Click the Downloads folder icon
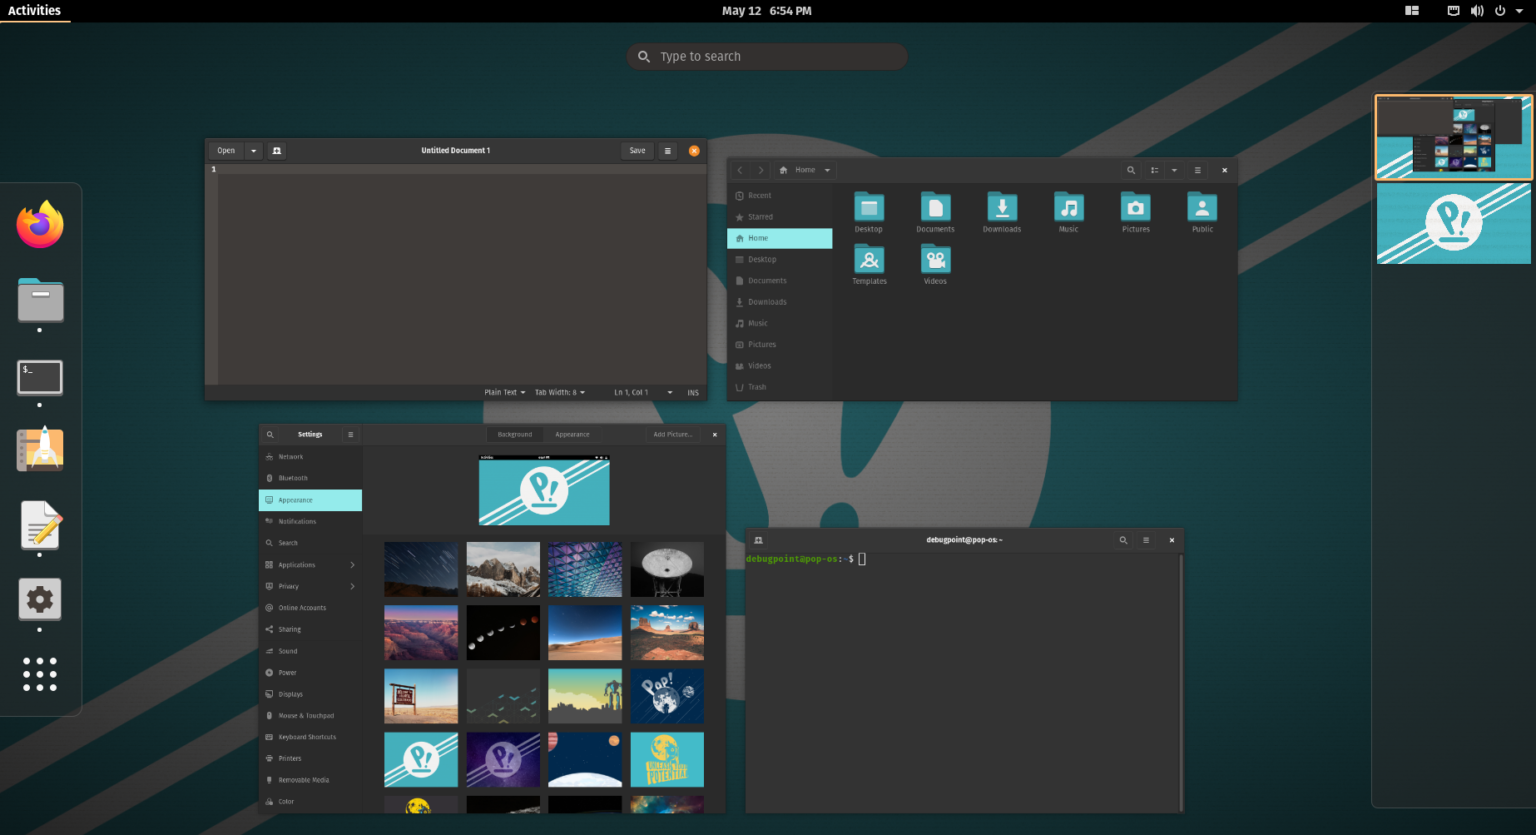The width and height of the screenshot is (1536, 835). pos(1001,208)
